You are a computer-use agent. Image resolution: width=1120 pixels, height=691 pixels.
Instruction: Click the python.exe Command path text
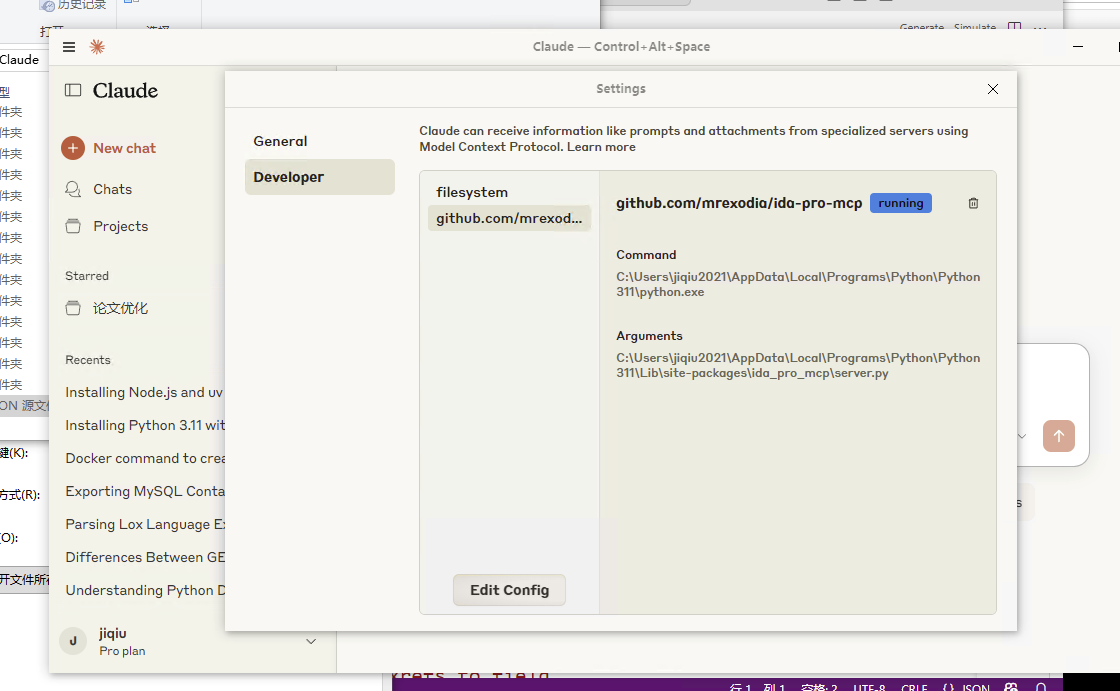click(x=798, y=284)
